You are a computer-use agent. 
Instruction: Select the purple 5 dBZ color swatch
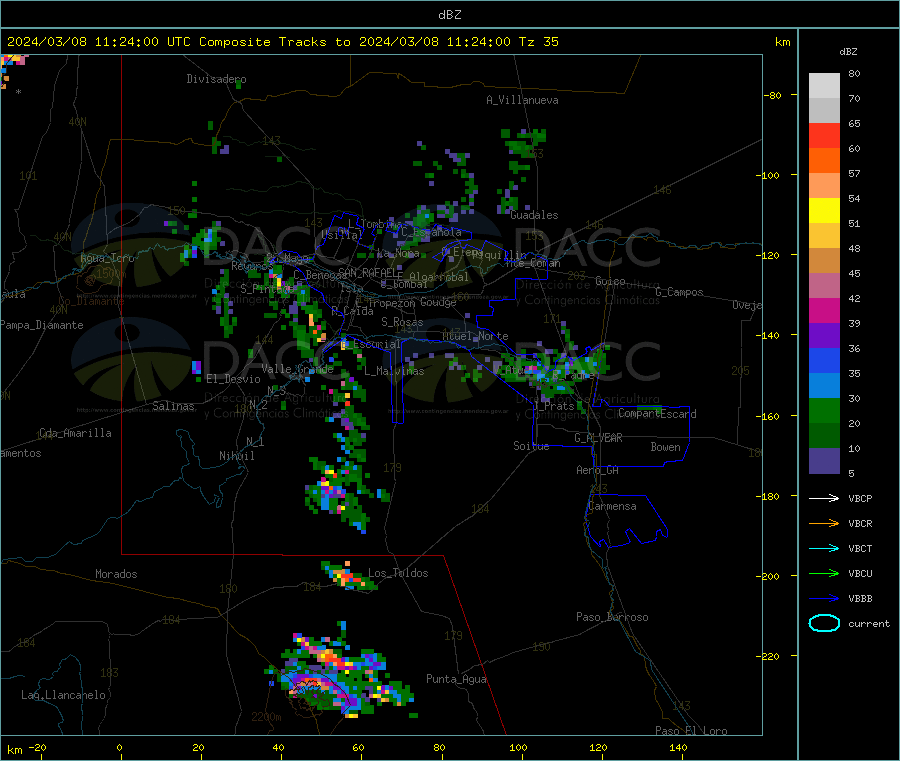coord(824,461)
